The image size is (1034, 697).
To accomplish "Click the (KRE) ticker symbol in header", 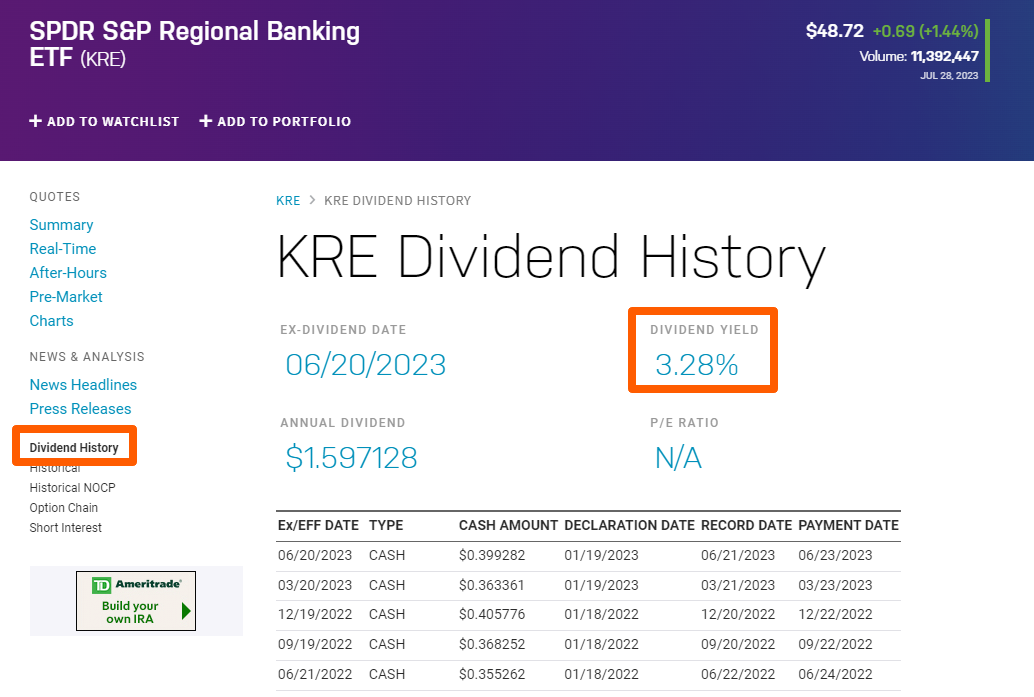I will click(x=103, y=59).
